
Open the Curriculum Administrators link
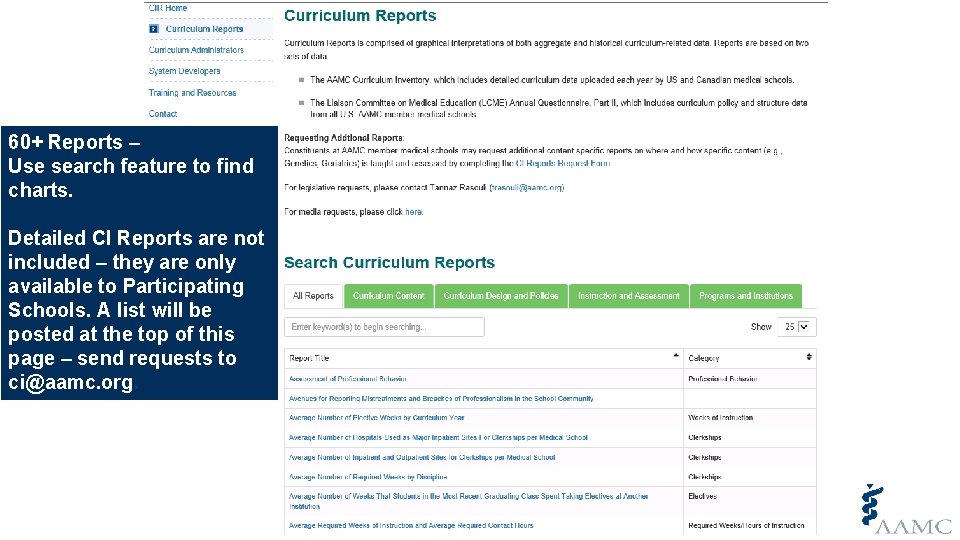196,50
